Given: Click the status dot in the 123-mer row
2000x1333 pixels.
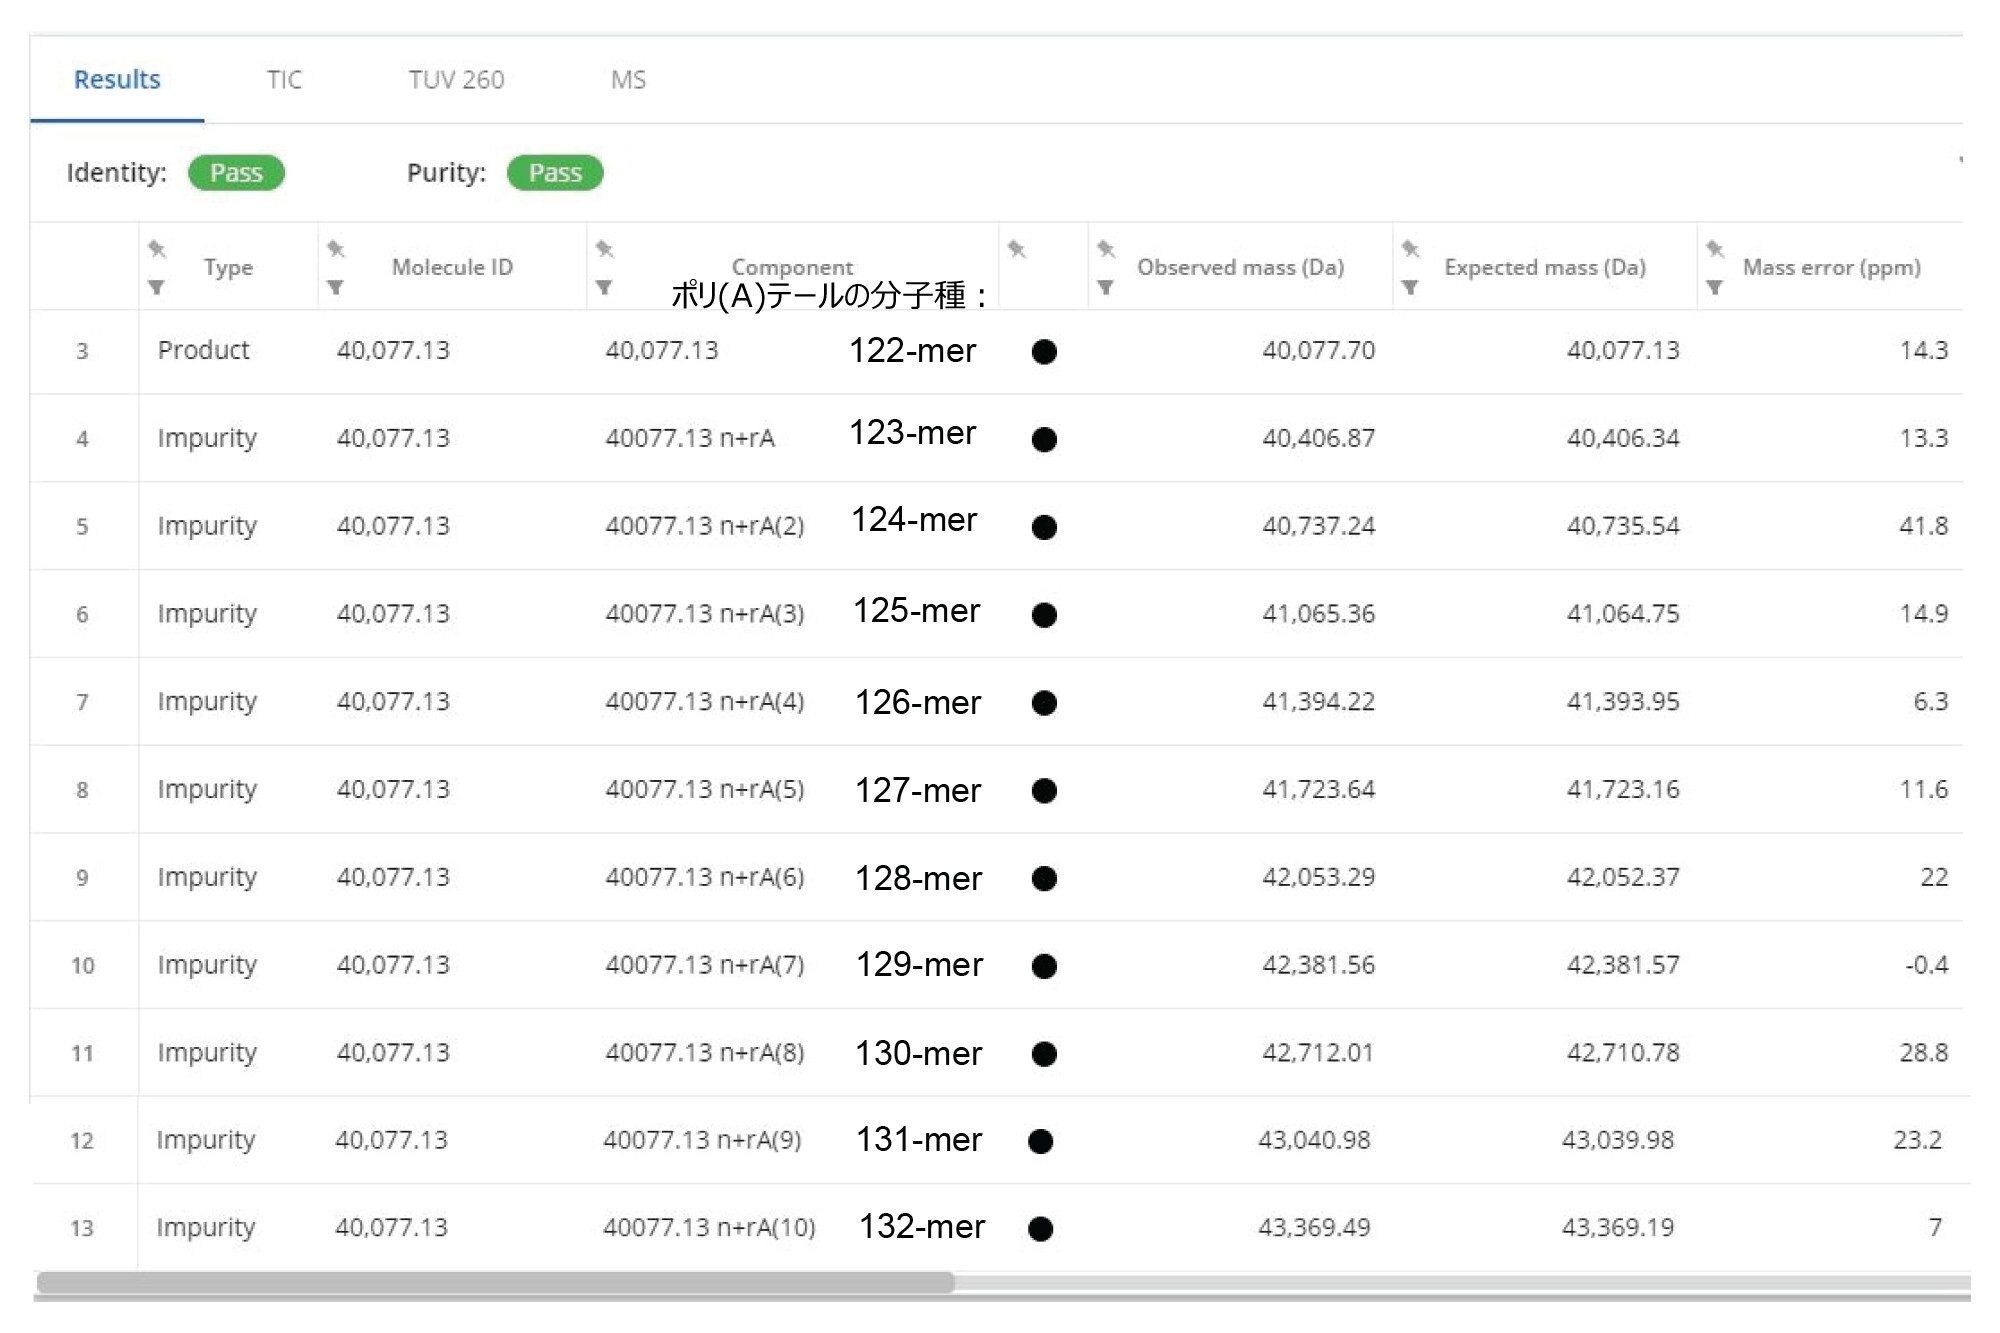Looking at the screenshot, I should pyautogui.click(x=1044, y=440).
